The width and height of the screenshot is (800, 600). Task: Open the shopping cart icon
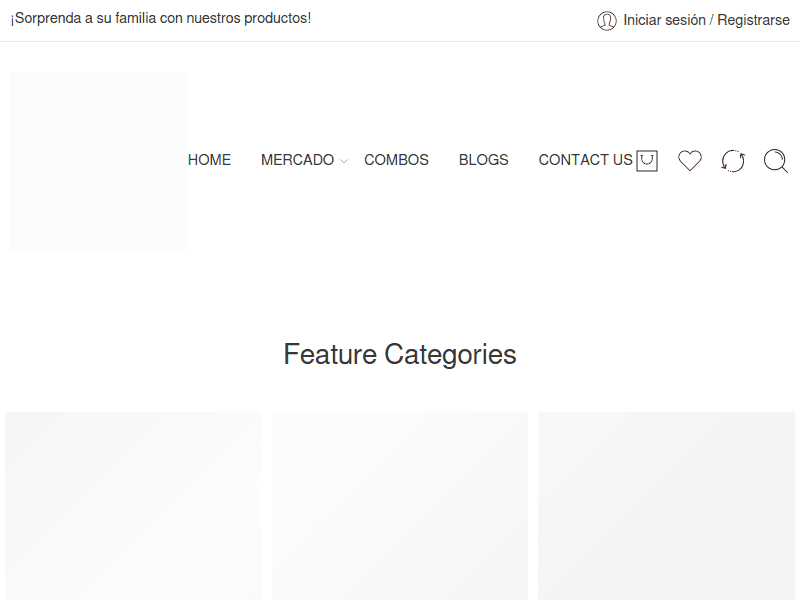pos(647,160)
